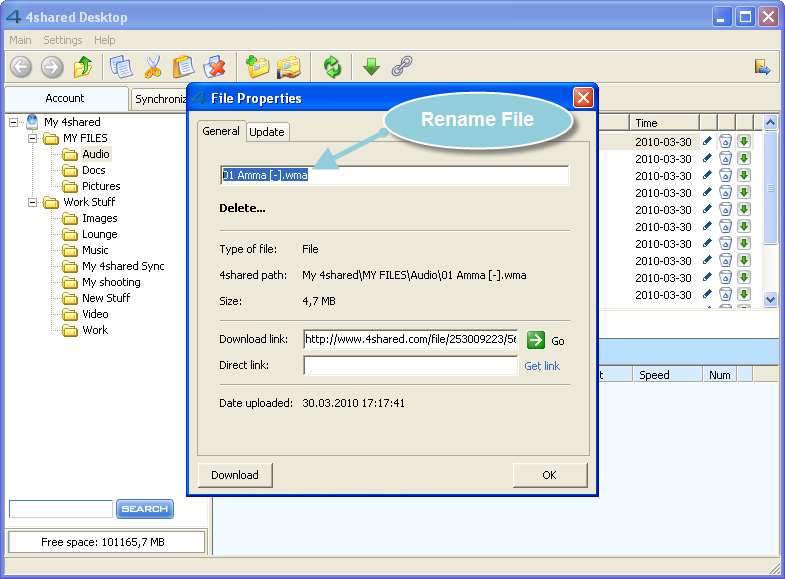
Task: Click the Speed column header
Action: click(667, 375)
